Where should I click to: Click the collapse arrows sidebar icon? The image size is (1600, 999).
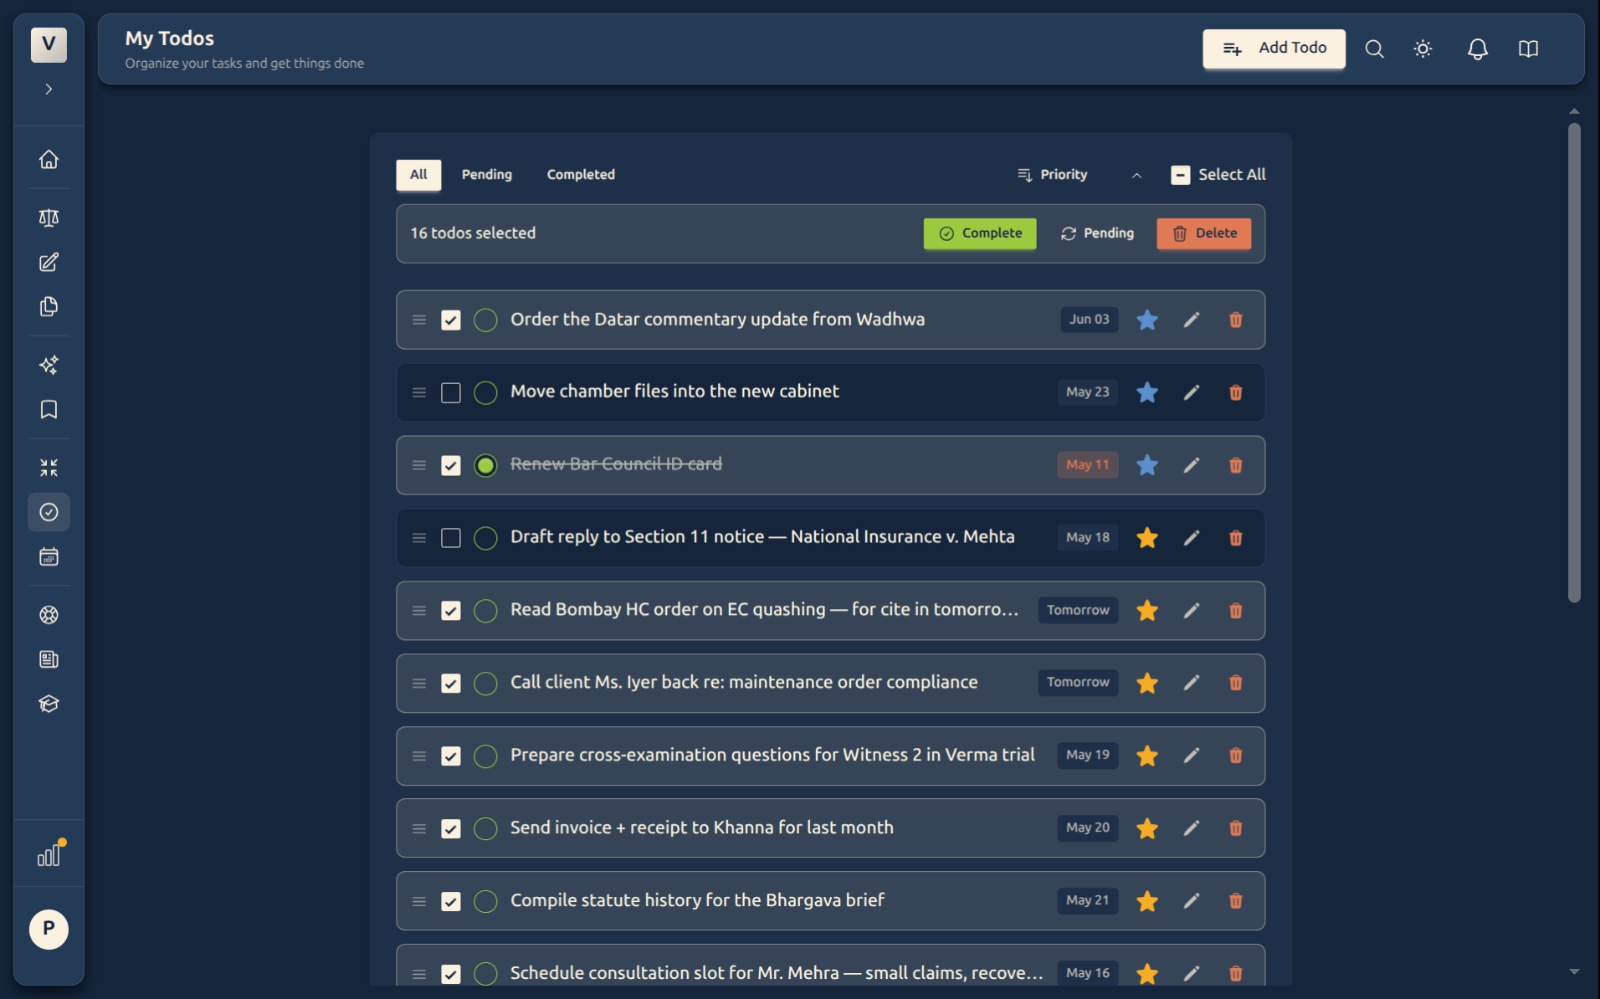point(48,467)
